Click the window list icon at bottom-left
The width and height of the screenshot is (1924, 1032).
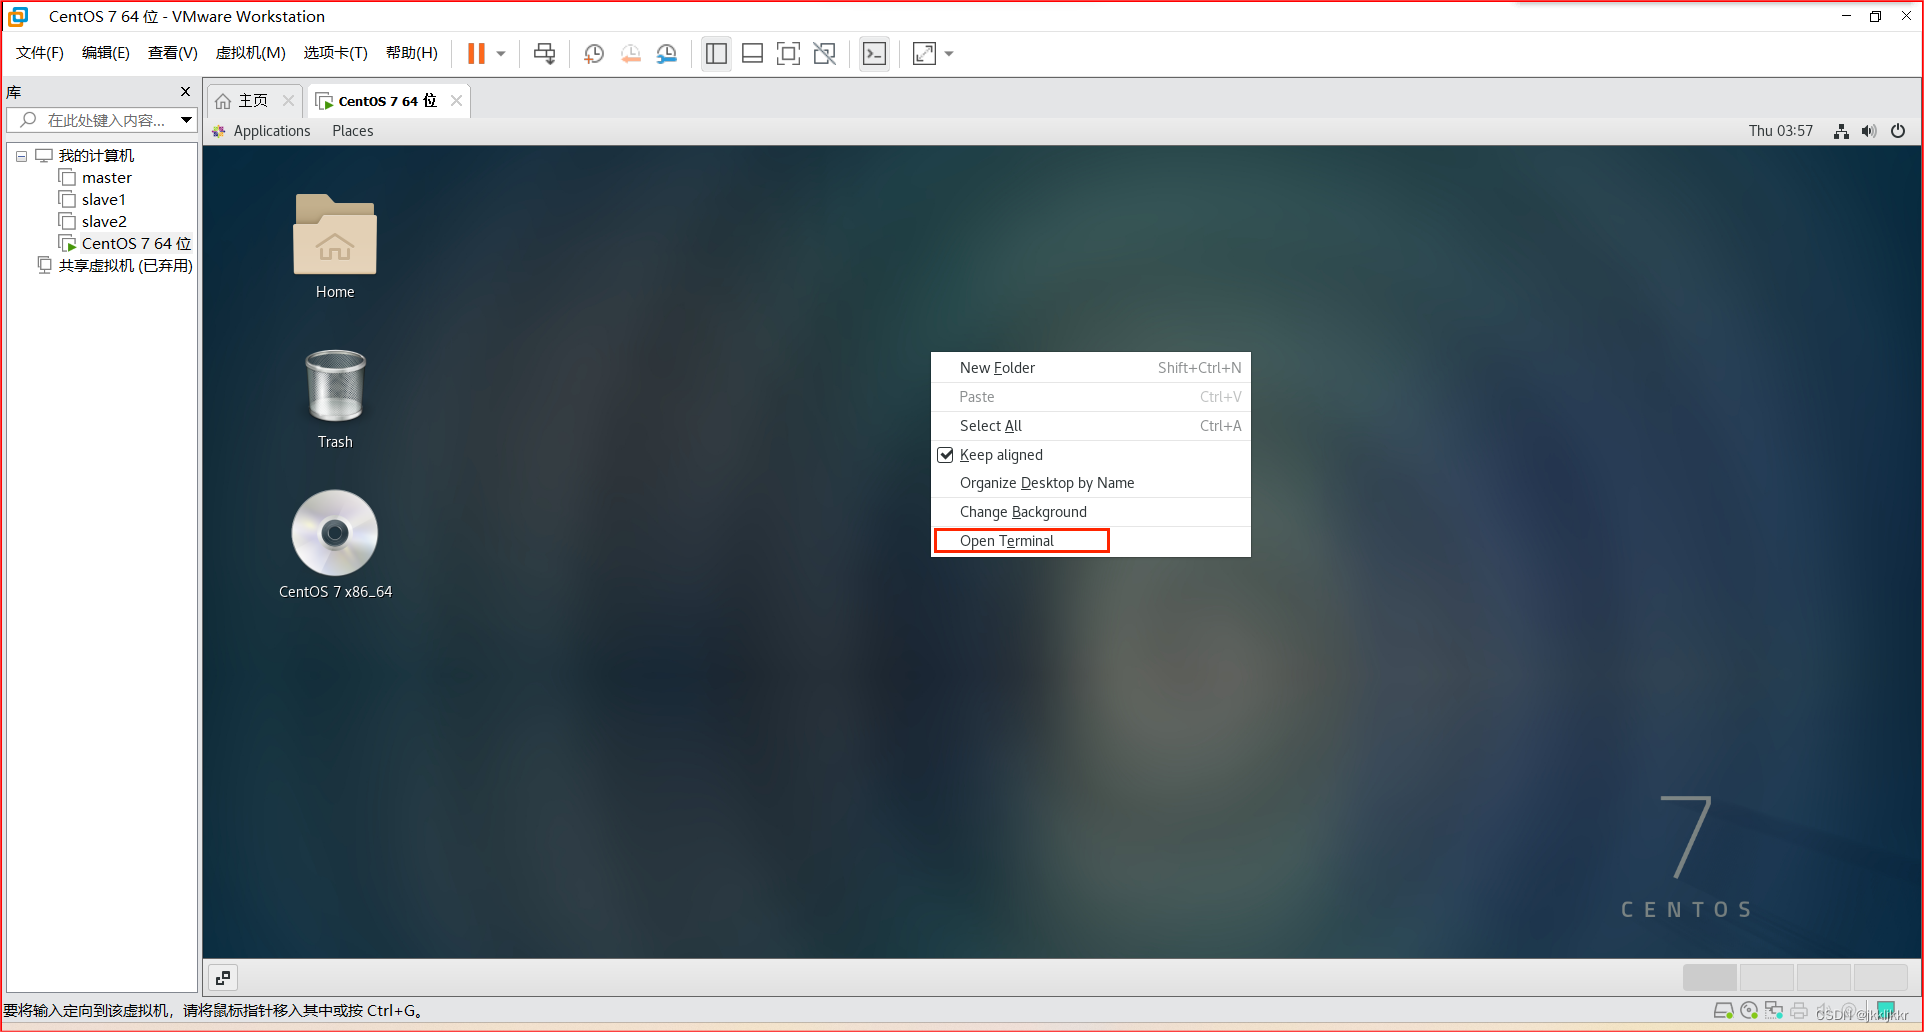[223, 978]
